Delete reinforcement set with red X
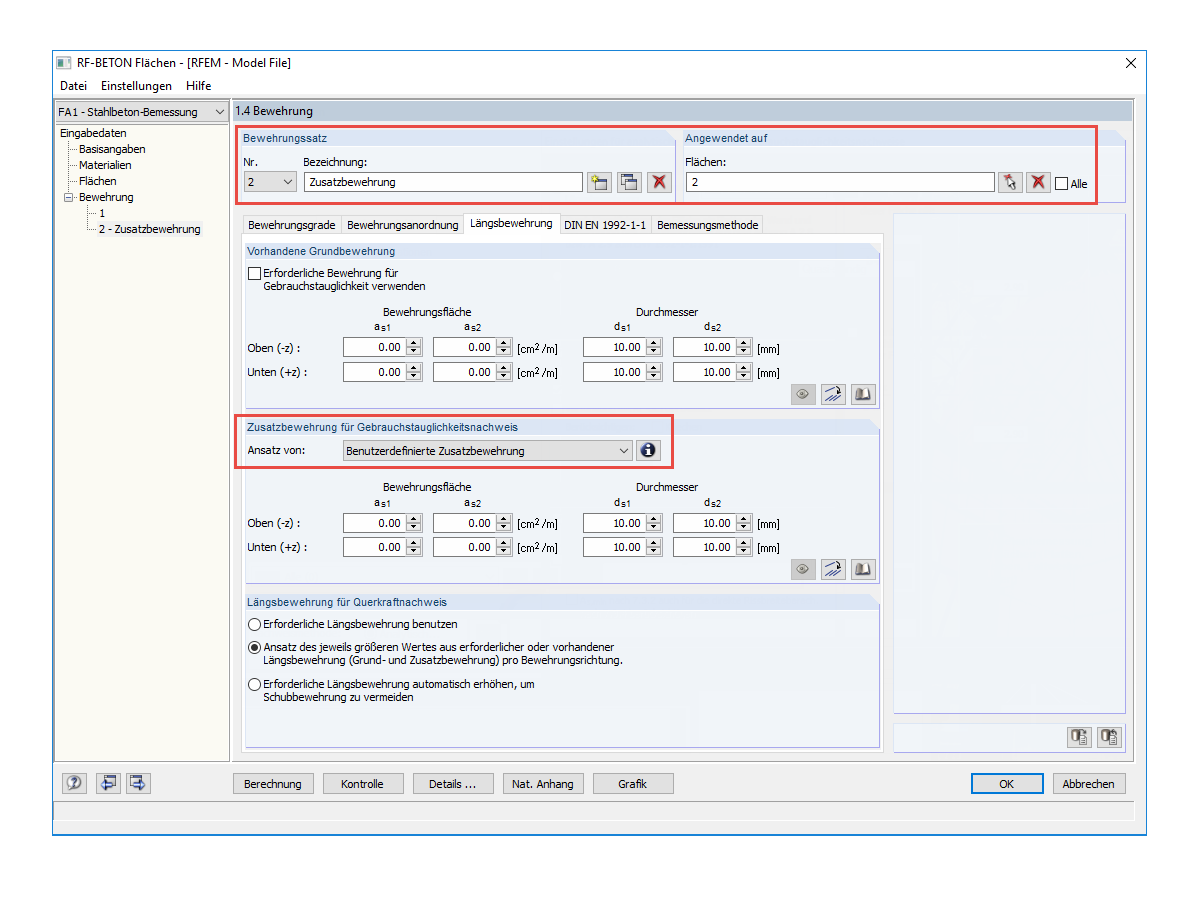Screen dimensions: 1200x900 659,182
